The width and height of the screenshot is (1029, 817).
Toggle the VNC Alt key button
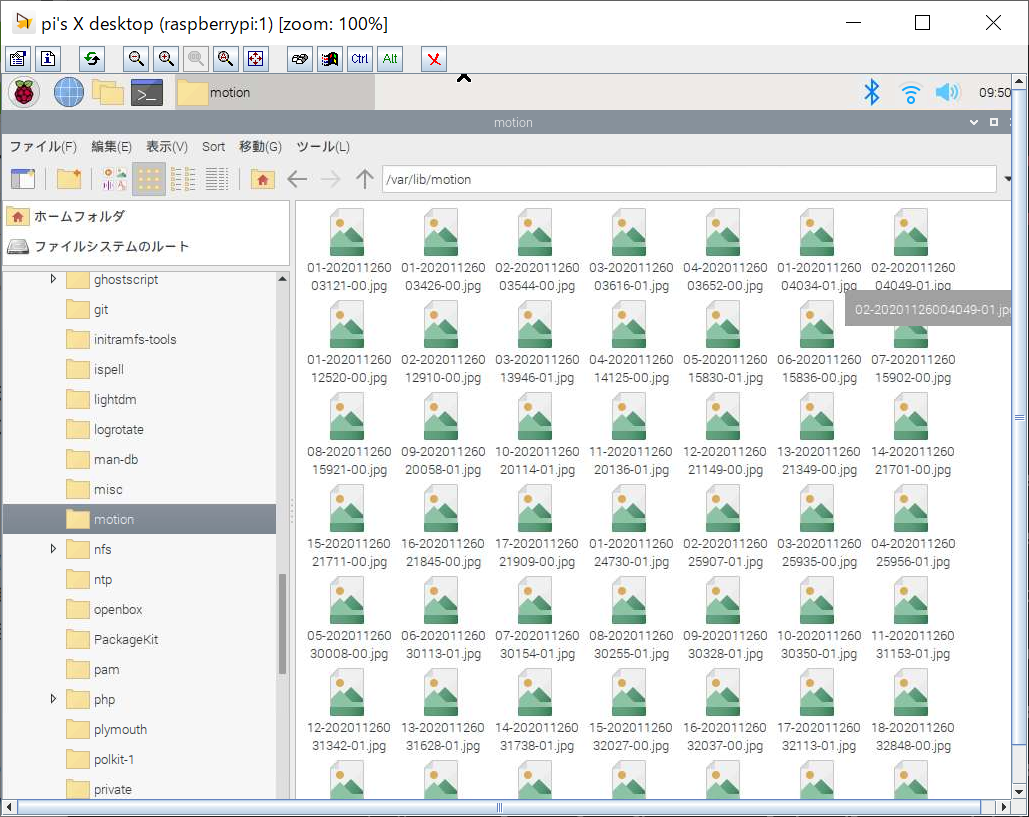(390, 59)
